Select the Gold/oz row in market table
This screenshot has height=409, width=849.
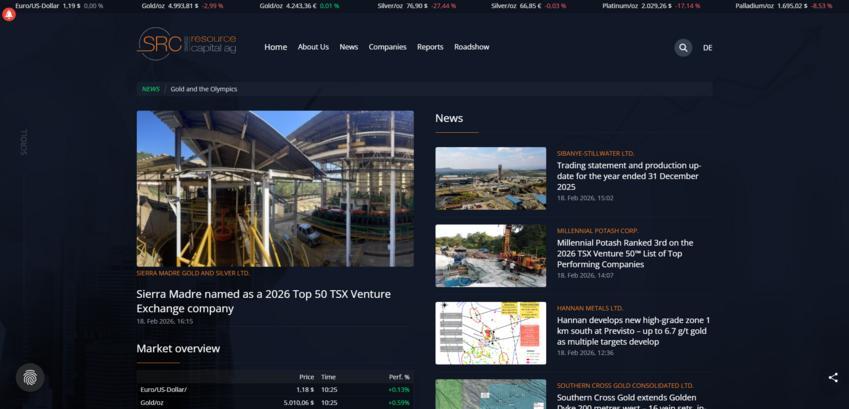(275, 402)
